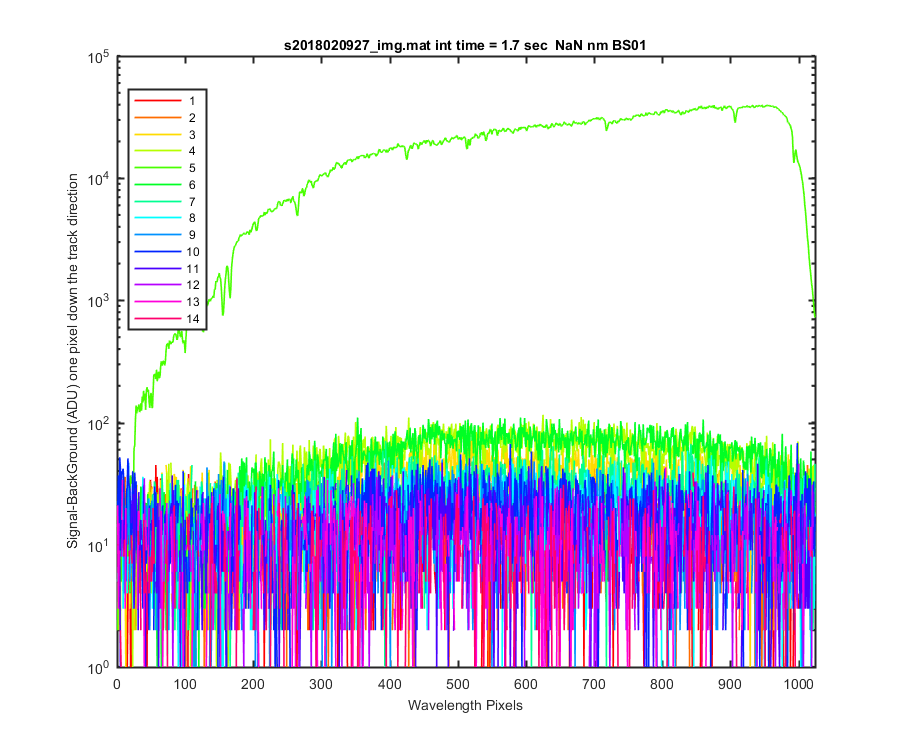Click x-axis tick label 900
Image resolution: width=900 pixels, height=750 pixels.
[730, 684]
